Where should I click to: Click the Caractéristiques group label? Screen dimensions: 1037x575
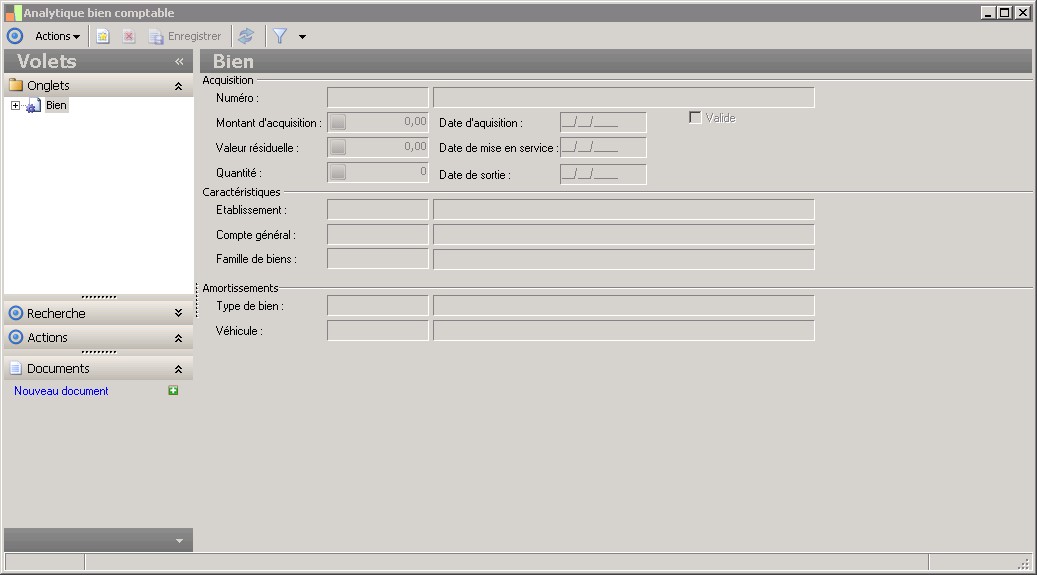point(241,192)
